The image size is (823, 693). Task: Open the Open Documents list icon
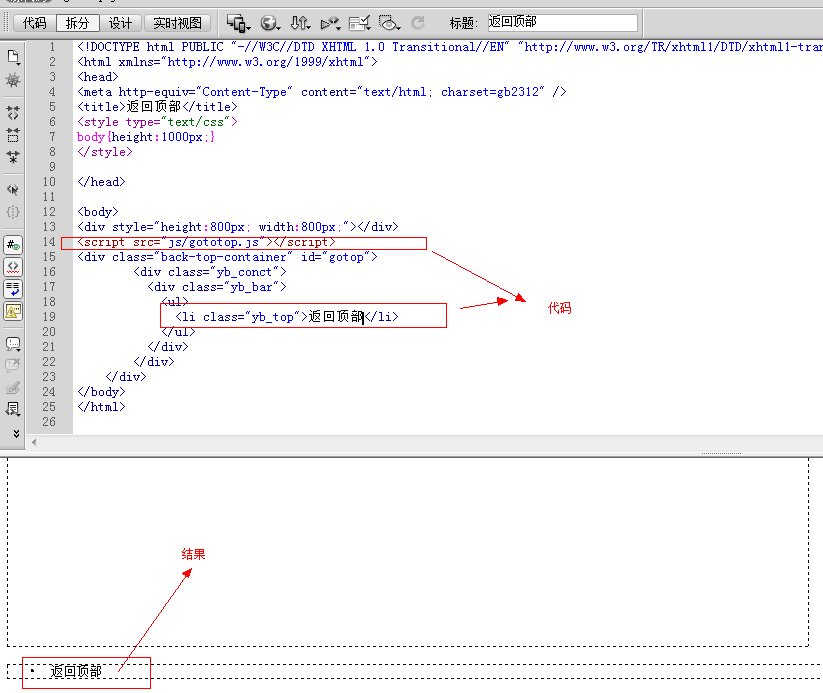[13, 57]
